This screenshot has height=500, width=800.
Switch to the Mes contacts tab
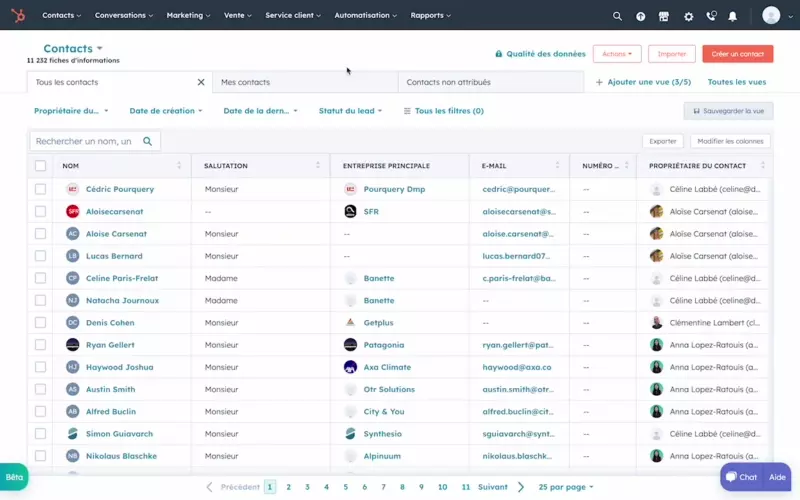click(246, 82)
